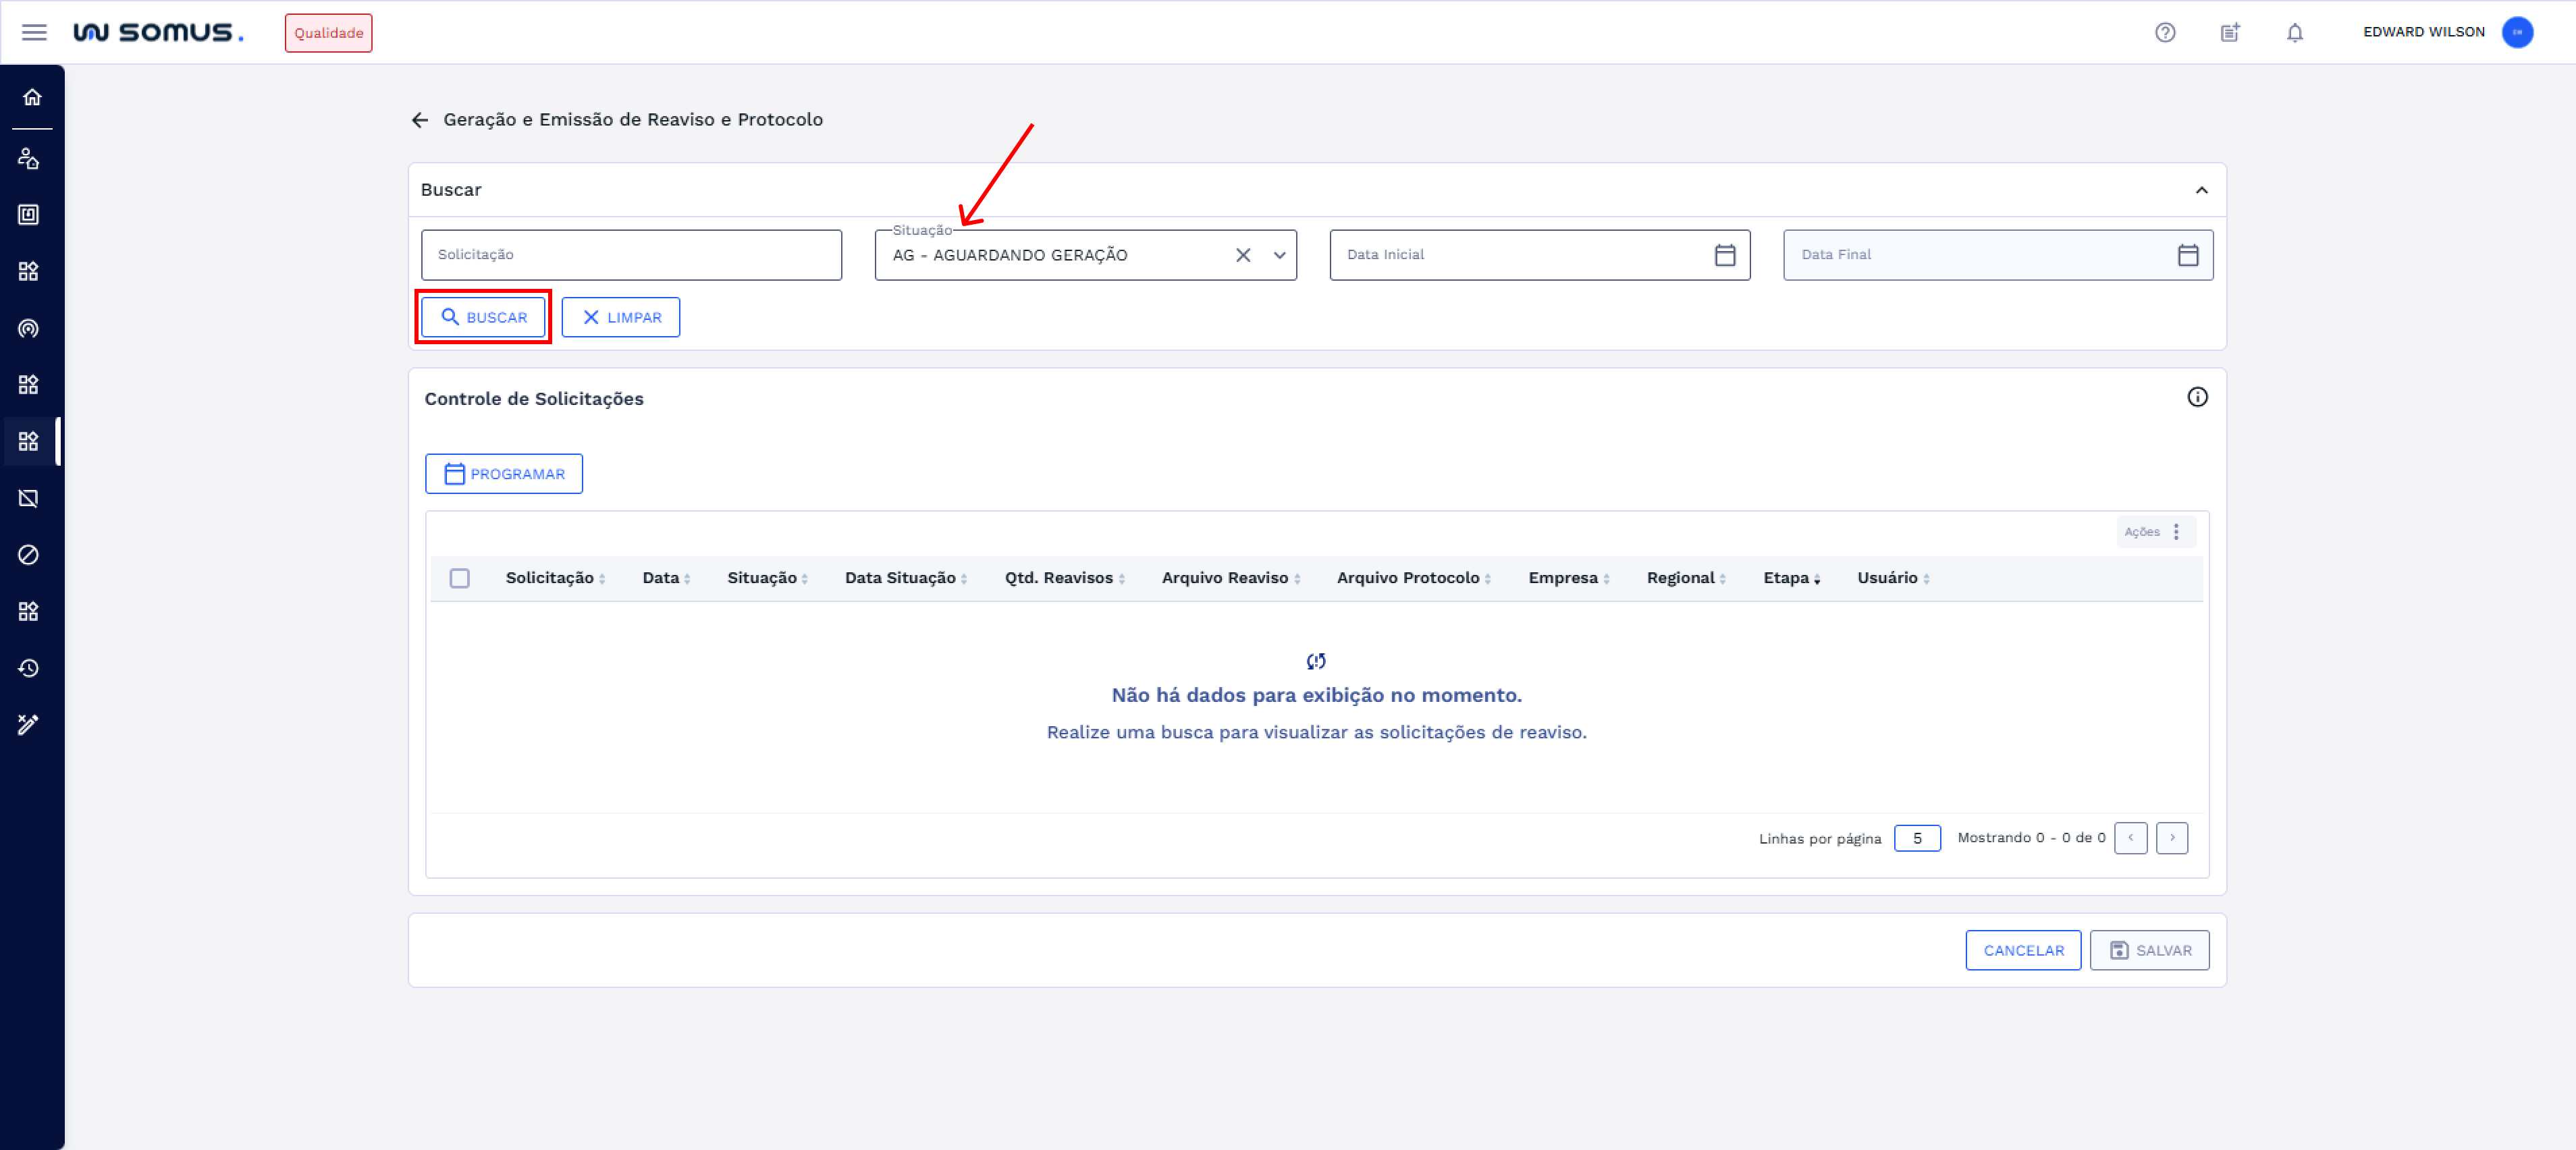This screenshot has width=2576, height=1150.
Task: Open the hamburger menu
Action: pyautogui.click(x=34, y=32)
